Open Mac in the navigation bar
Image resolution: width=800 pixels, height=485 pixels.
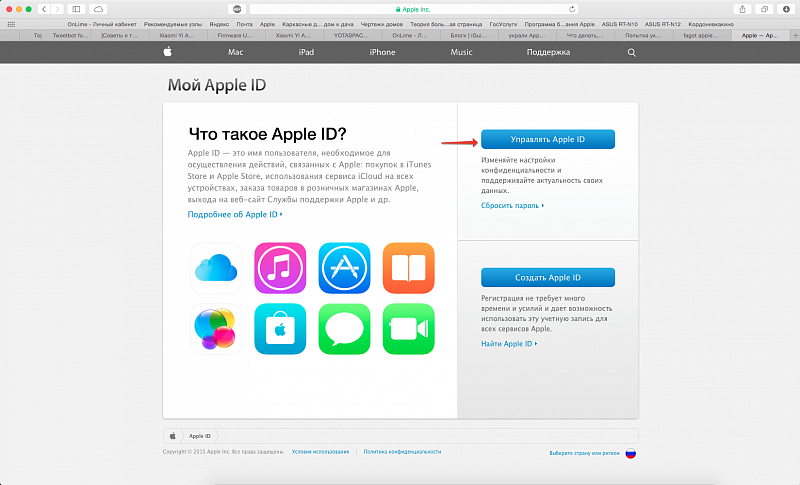235,52
